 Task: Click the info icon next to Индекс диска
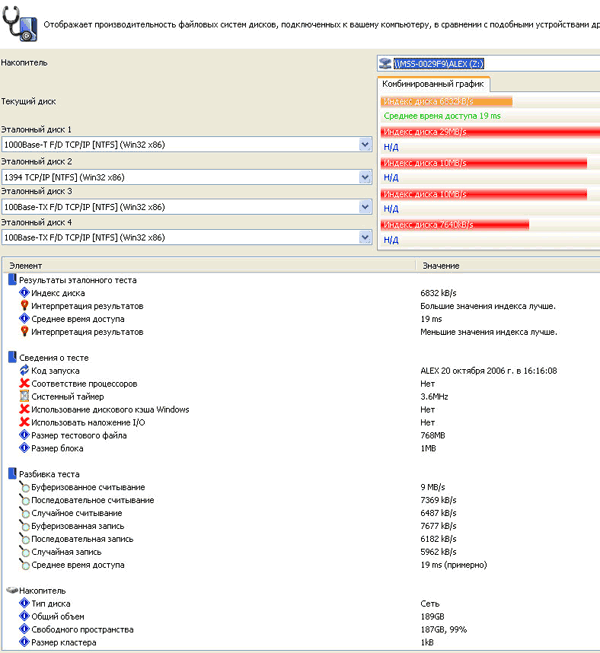tap(24, 293)
